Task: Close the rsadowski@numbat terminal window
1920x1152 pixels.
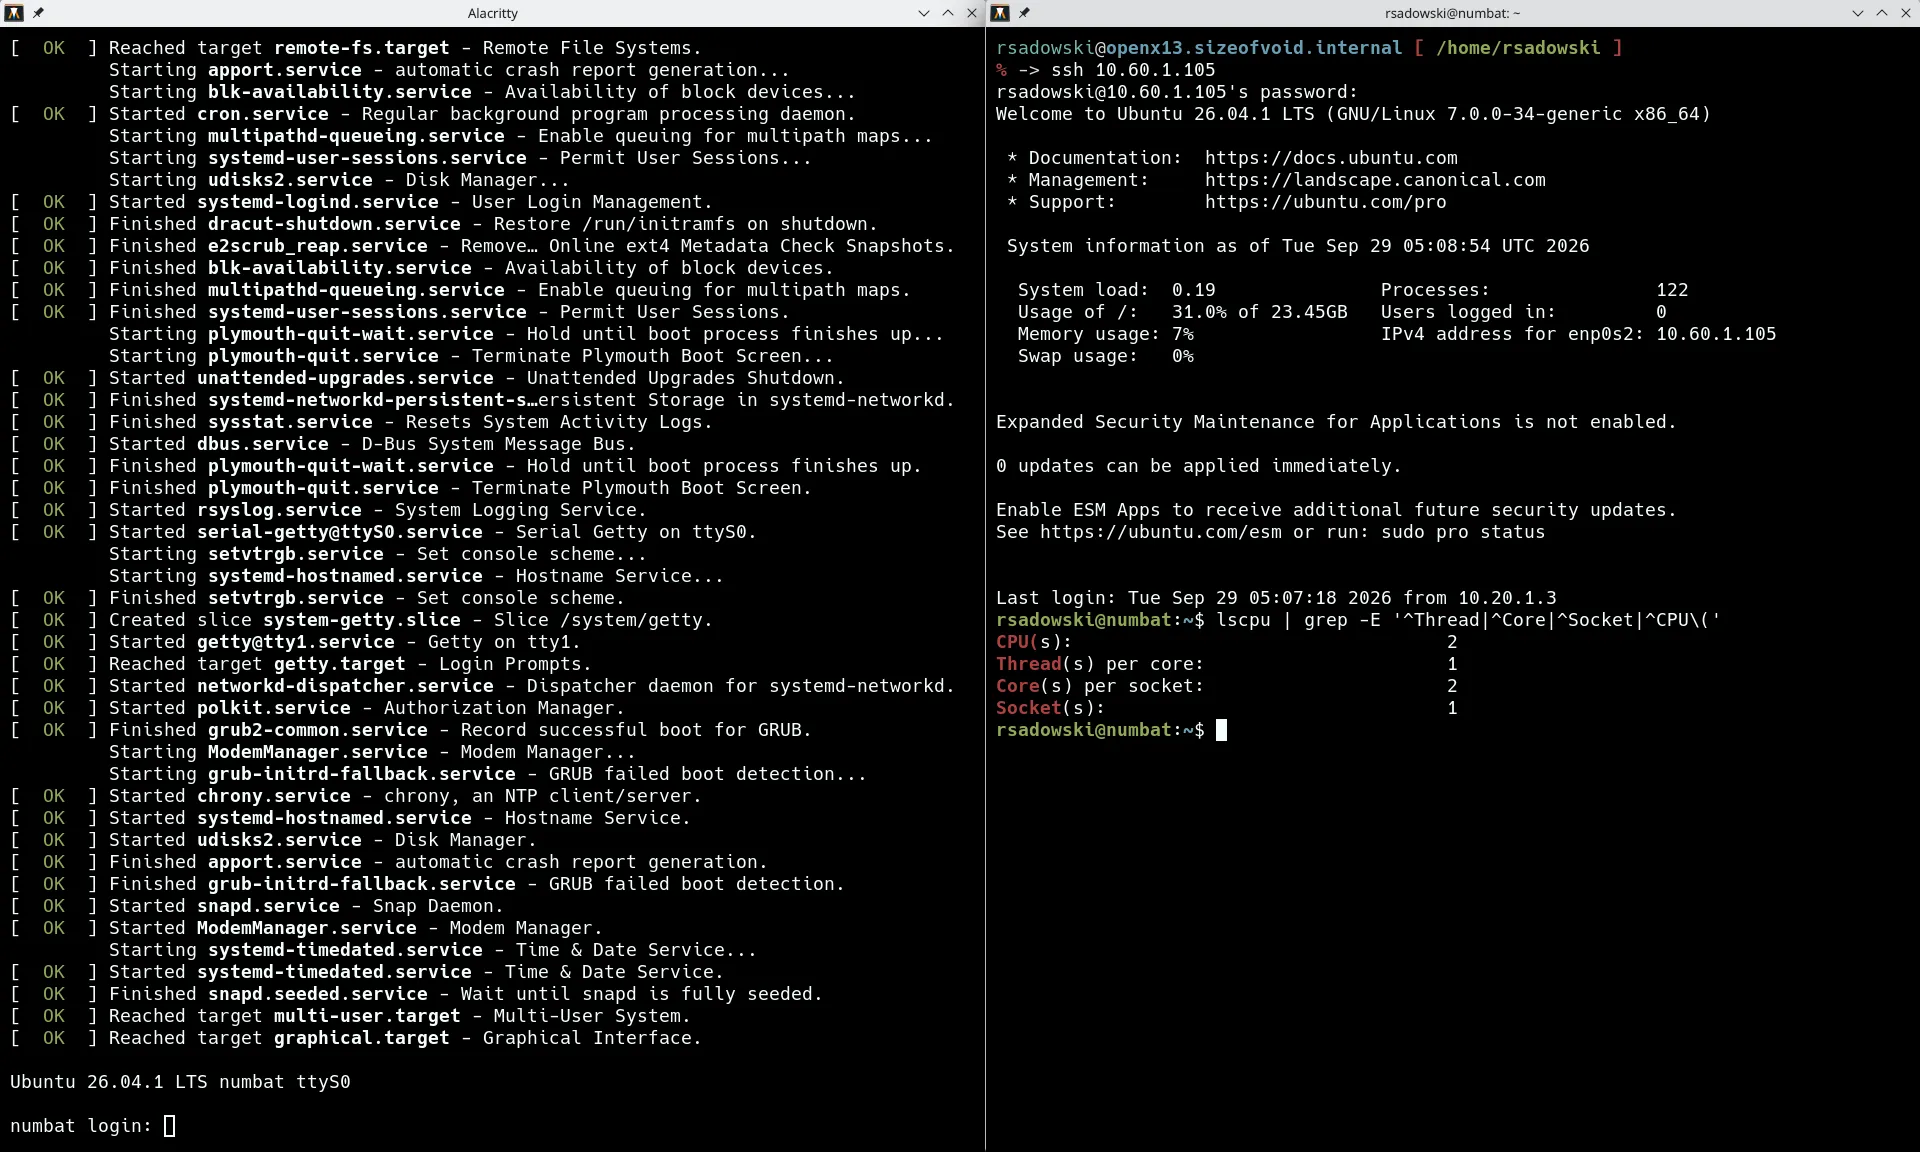Action: click(1906, 13)
